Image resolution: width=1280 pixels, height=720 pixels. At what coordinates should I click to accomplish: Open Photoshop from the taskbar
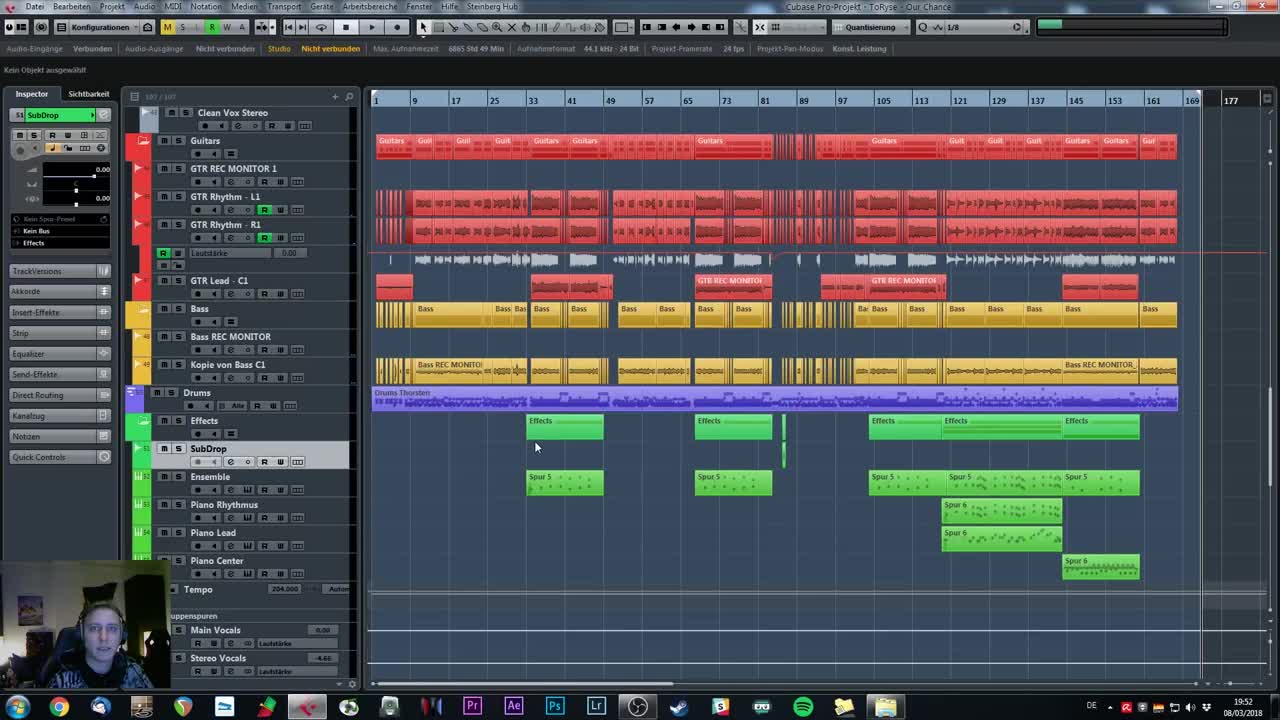point(554,707)
